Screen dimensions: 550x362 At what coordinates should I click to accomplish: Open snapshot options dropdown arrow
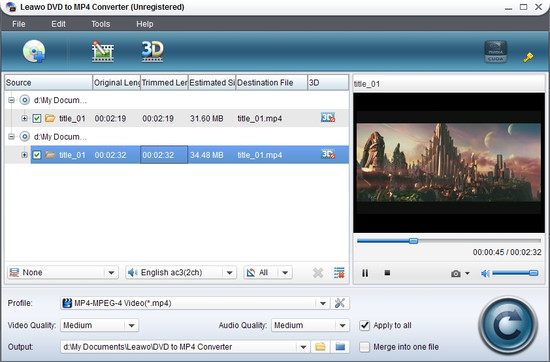(x=467, y=273)
